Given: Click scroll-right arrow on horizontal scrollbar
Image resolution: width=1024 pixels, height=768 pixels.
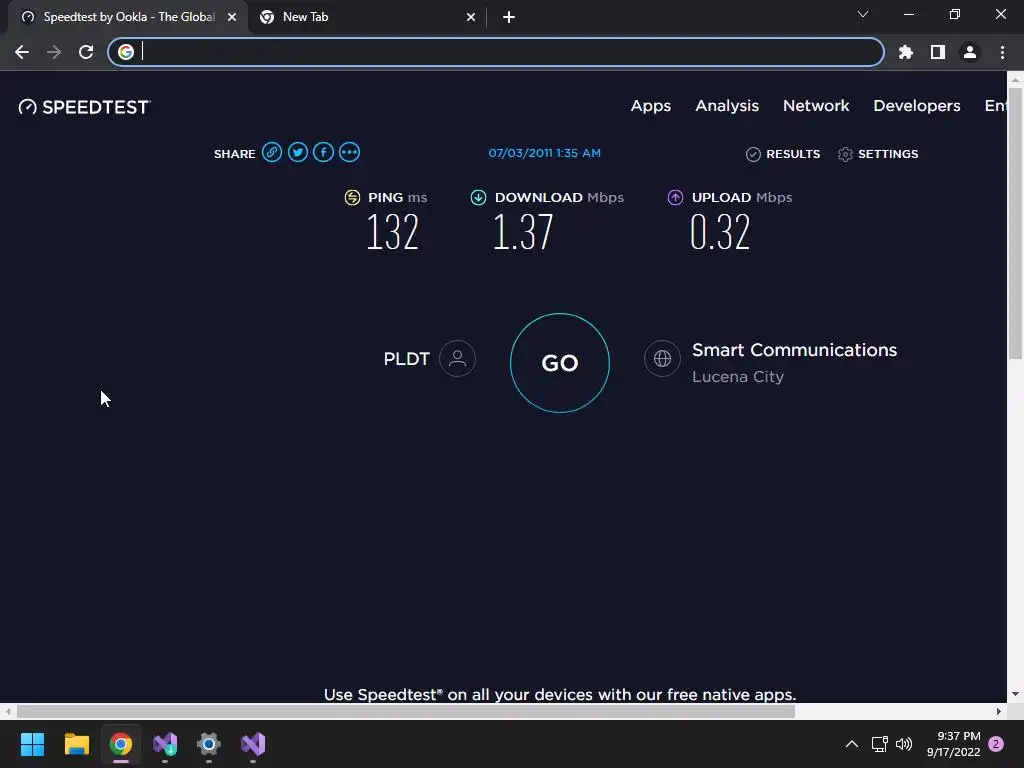Looking at the screenshot, I should (999, 711).
